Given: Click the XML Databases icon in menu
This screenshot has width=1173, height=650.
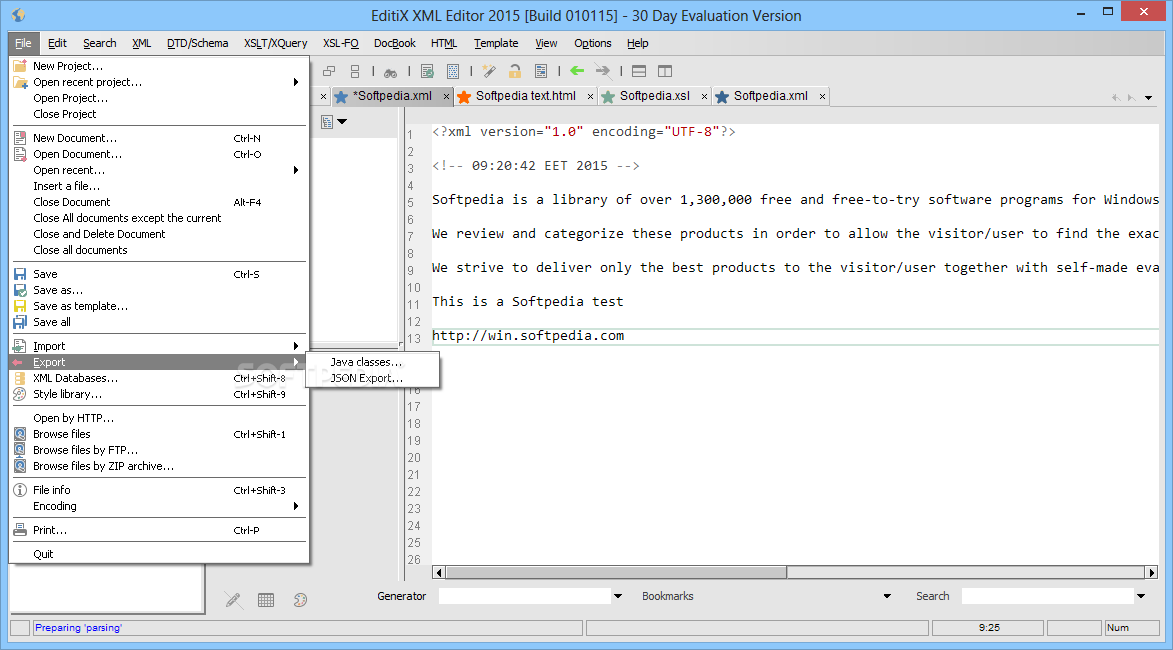Looking at the screenshot, I should point(20,378).
